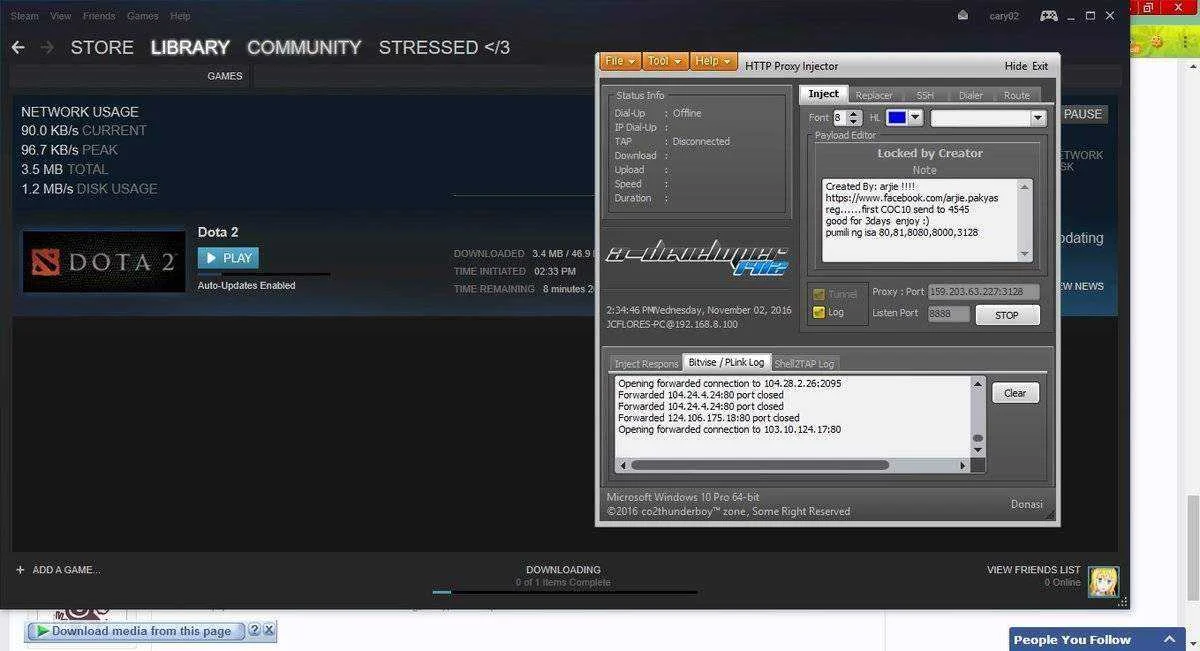Click the STOP button in proxy injector

pos(1007,315)
